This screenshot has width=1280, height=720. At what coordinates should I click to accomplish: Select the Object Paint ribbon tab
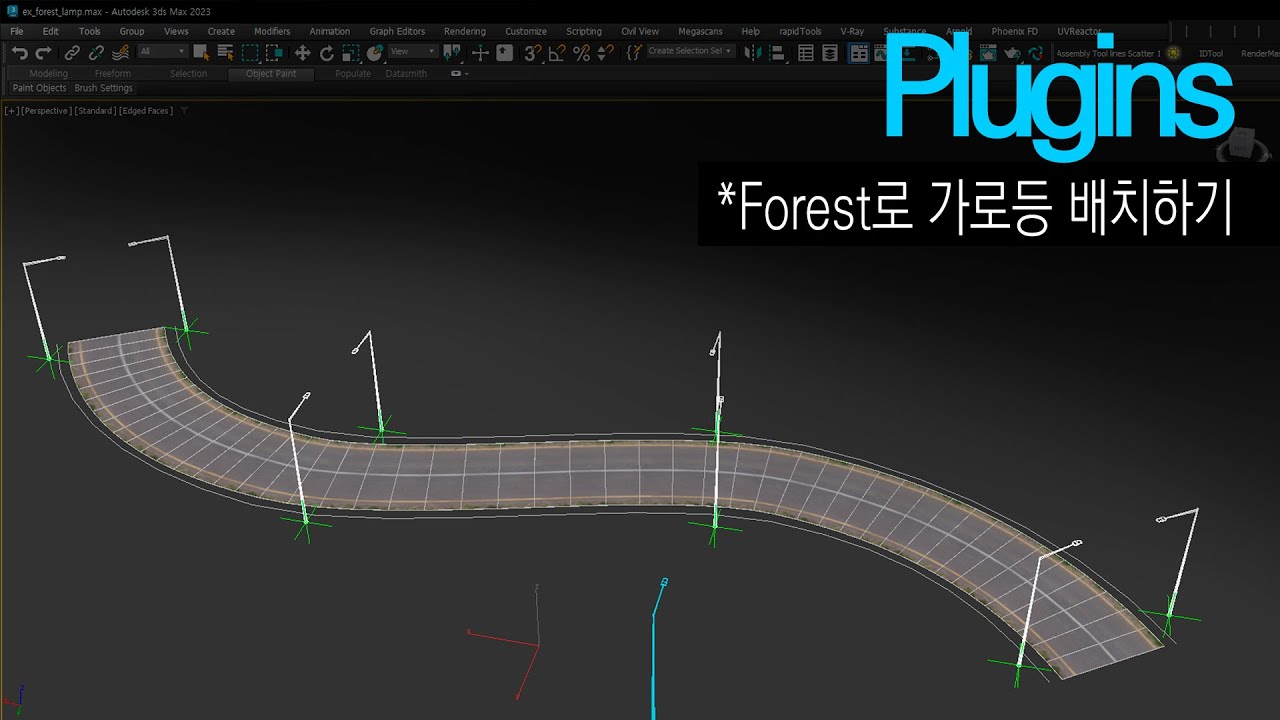click(x=271, y=73)
